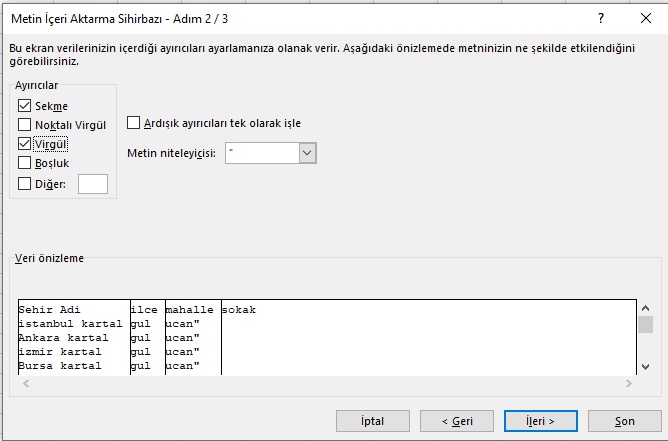Tick the Diğer delimiter checkbox
Screen dimensions: 668x441
pyautogui.click(x=25, y=183)
